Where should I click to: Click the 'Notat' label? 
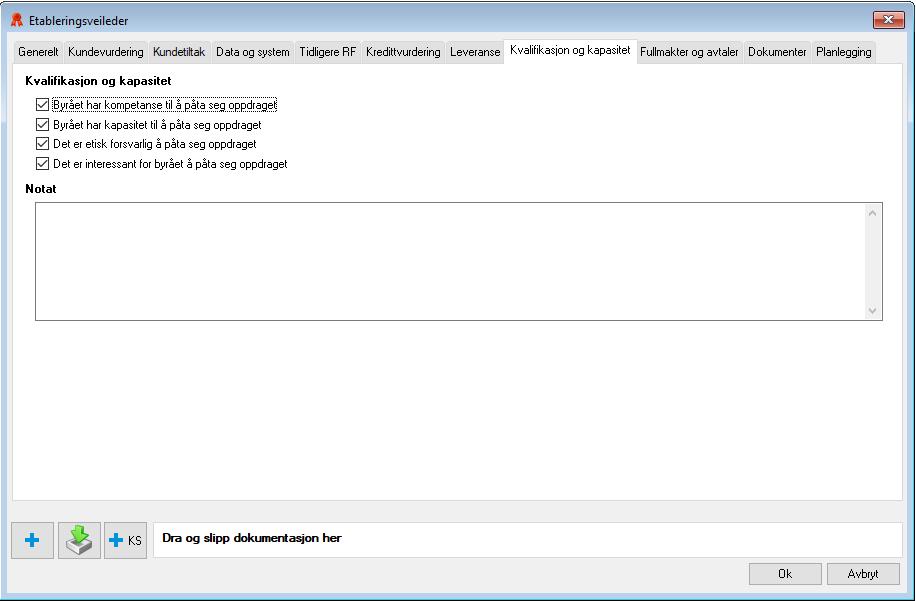41,189
